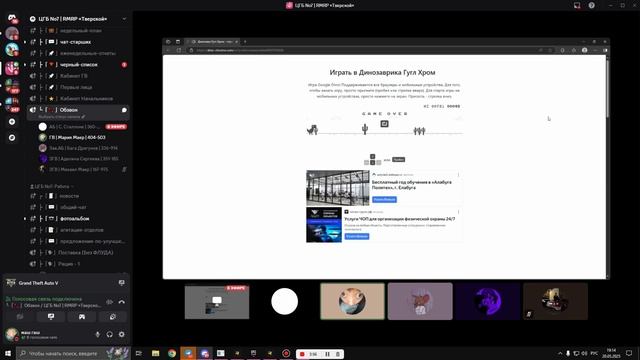Select the mauve participant tile
The height and width of the screenshot is (360, 640).
point(420,302)
